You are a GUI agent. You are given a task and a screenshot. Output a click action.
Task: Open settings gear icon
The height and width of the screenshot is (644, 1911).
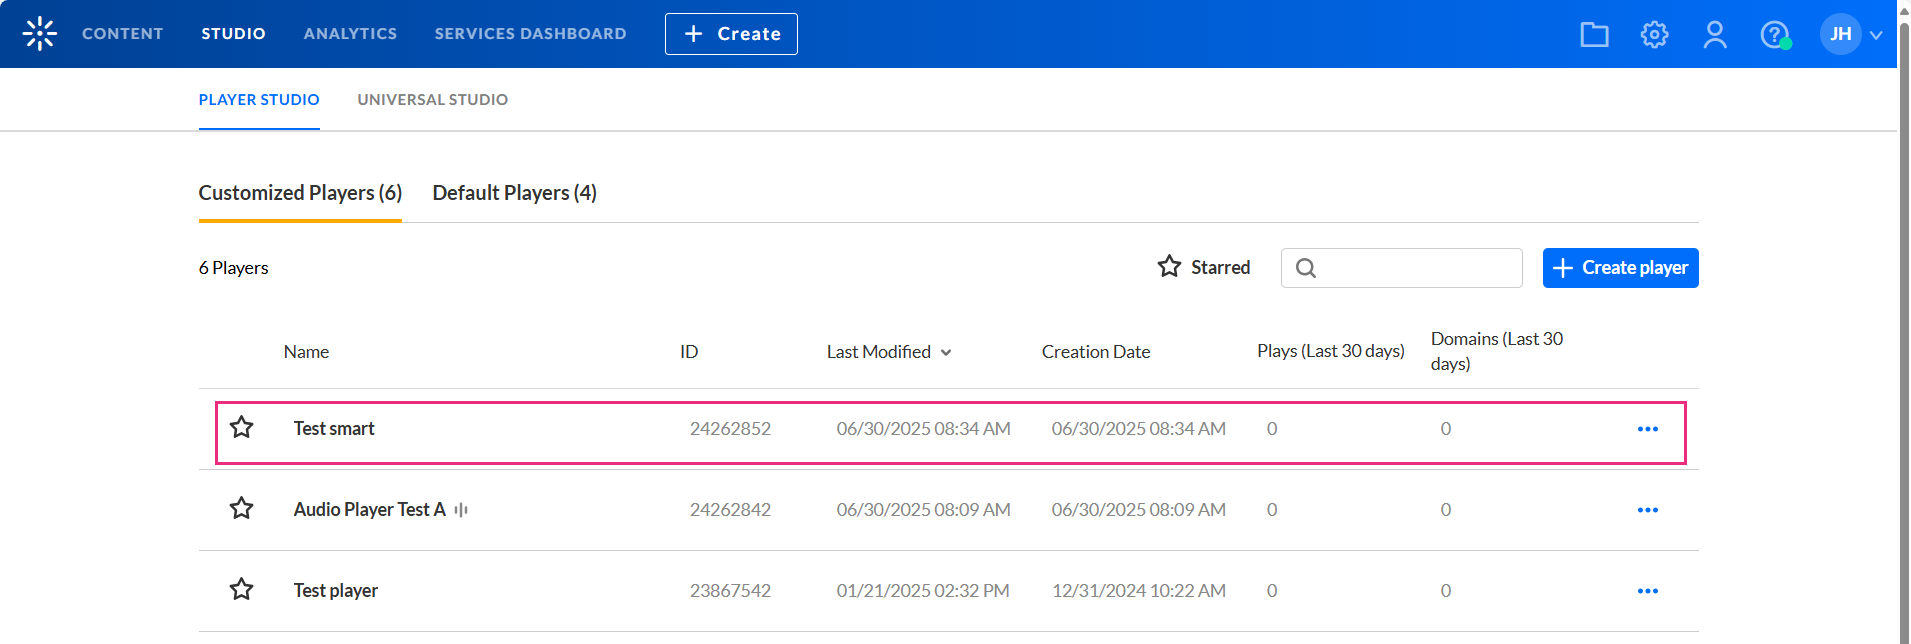pos(1654,35)
